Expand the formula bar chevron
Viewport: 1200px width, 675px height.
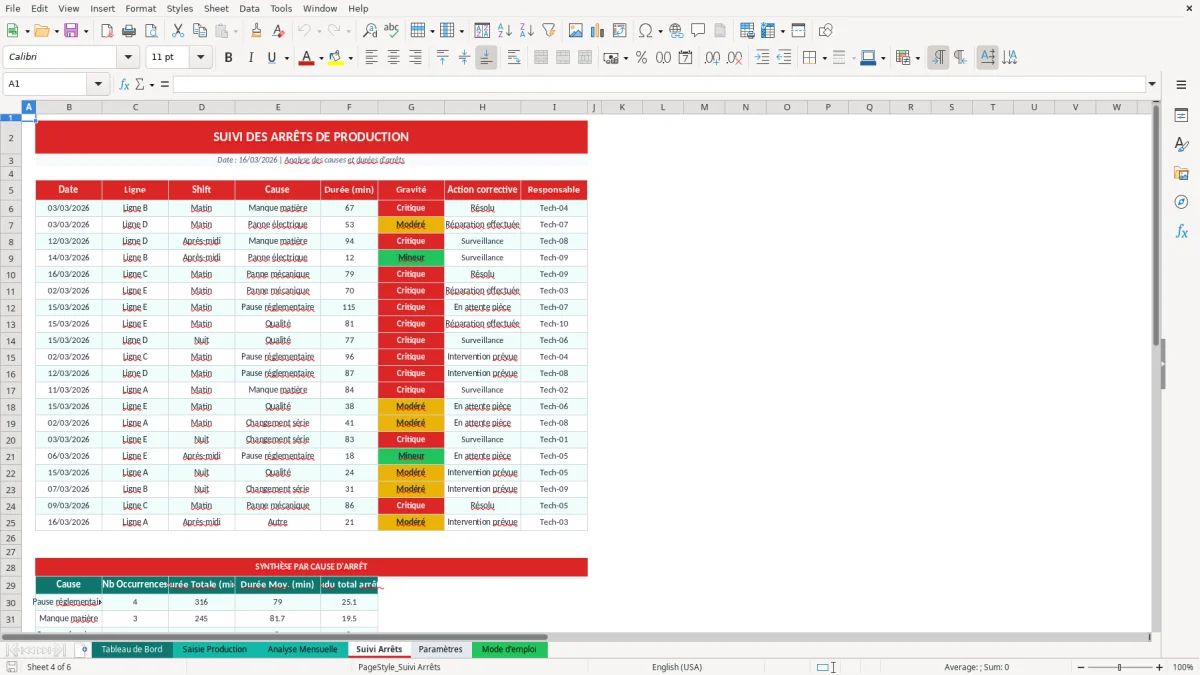[1152, 84]
